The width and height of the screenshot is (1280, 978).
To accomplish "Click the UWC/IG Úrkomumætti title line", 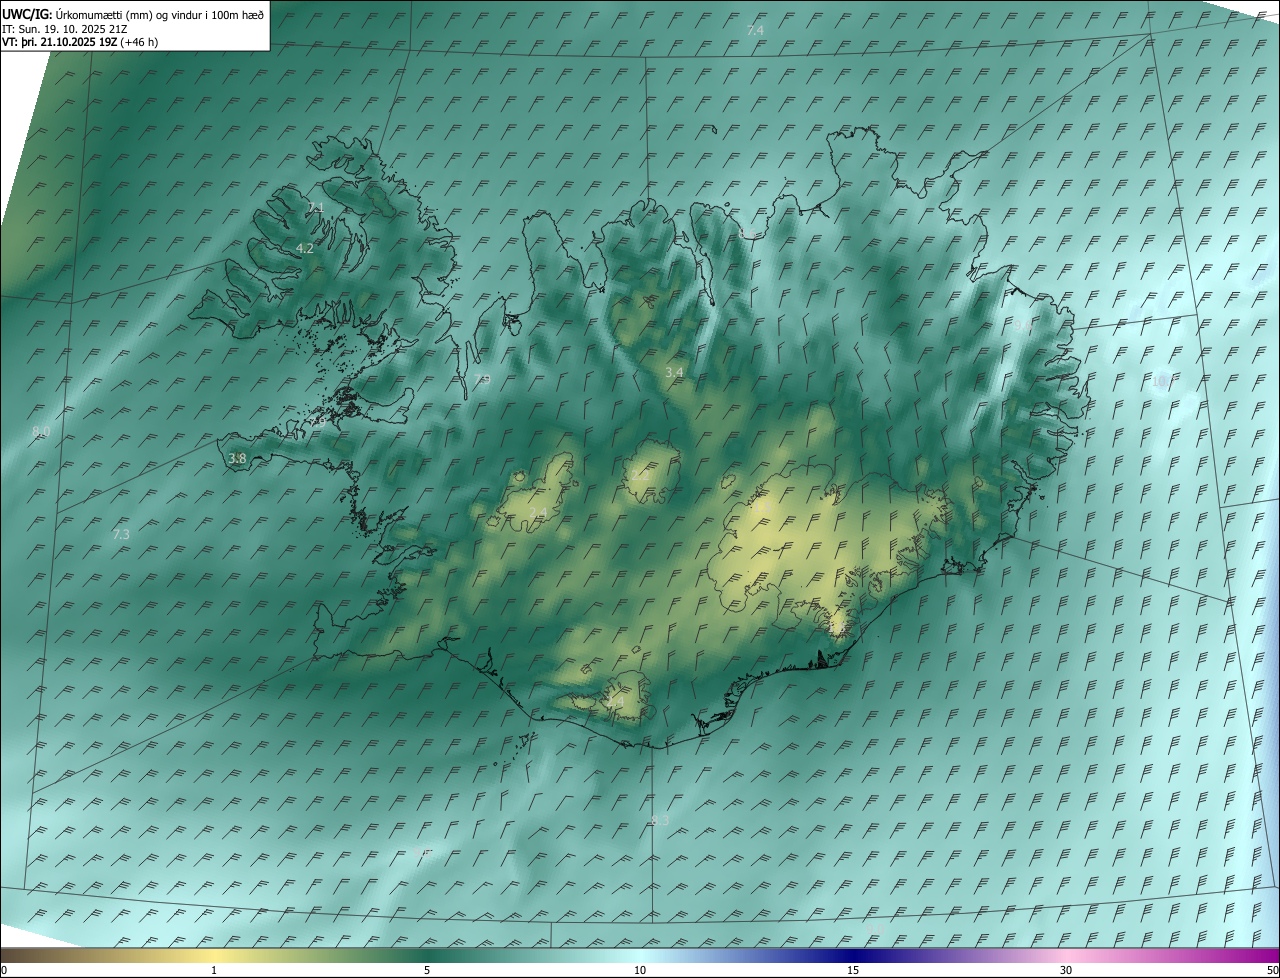I will [133, 15].
